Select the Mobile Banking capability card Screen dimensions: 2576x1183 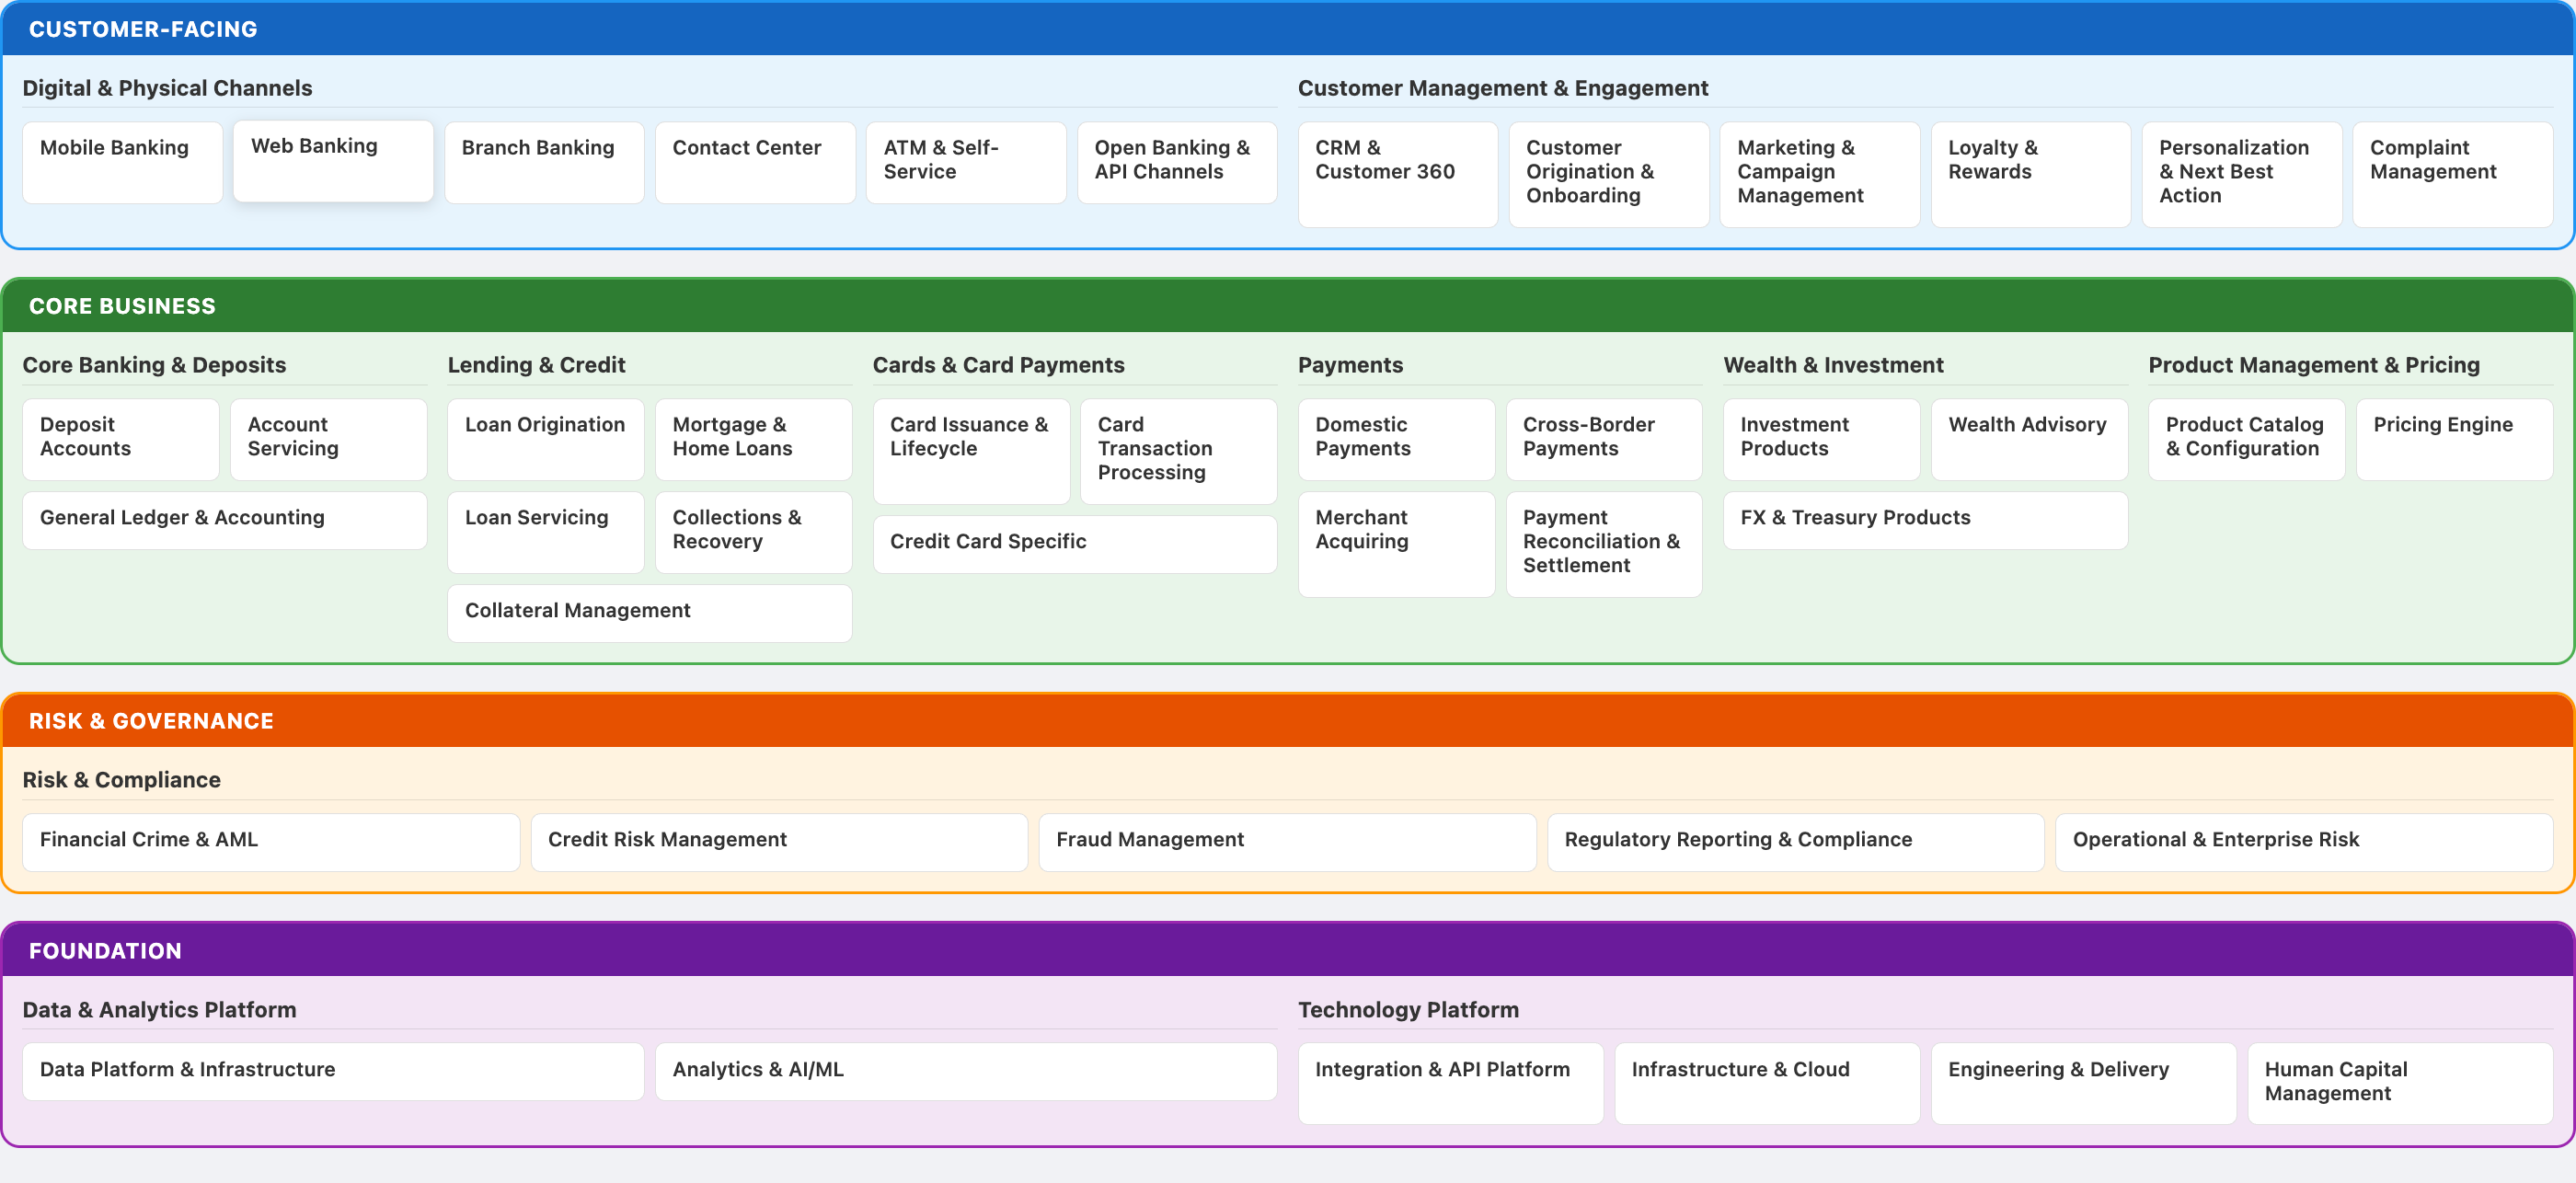coord(122,161)
